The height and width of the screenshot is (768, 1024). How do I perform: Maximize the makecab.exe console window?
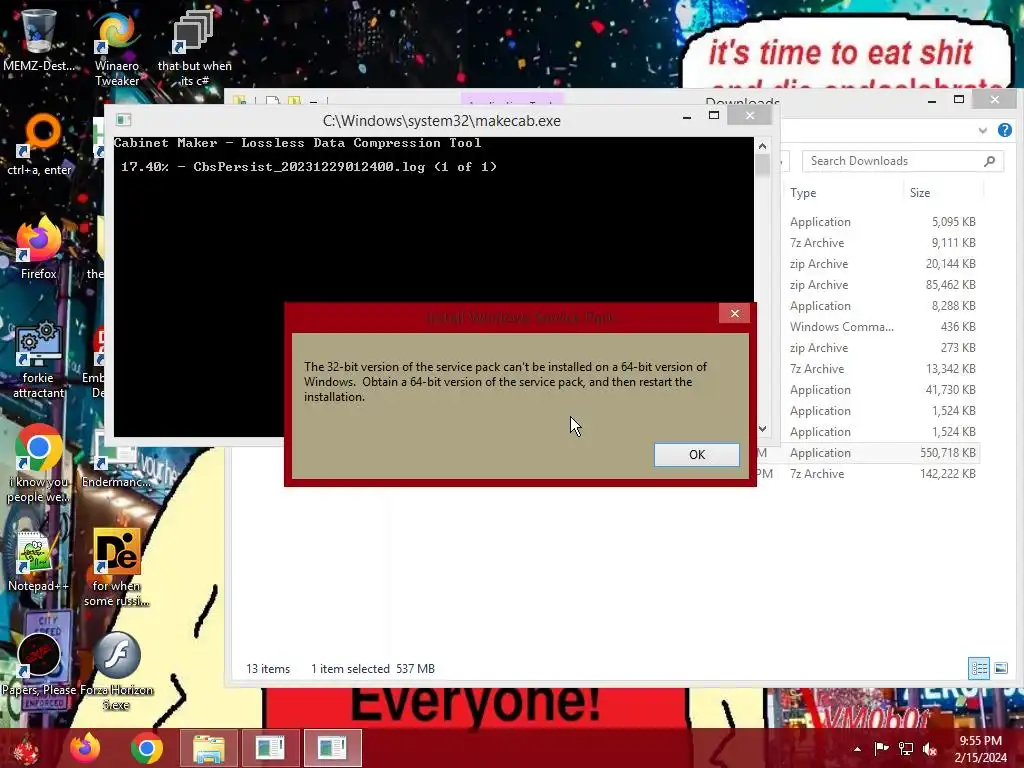714,116
